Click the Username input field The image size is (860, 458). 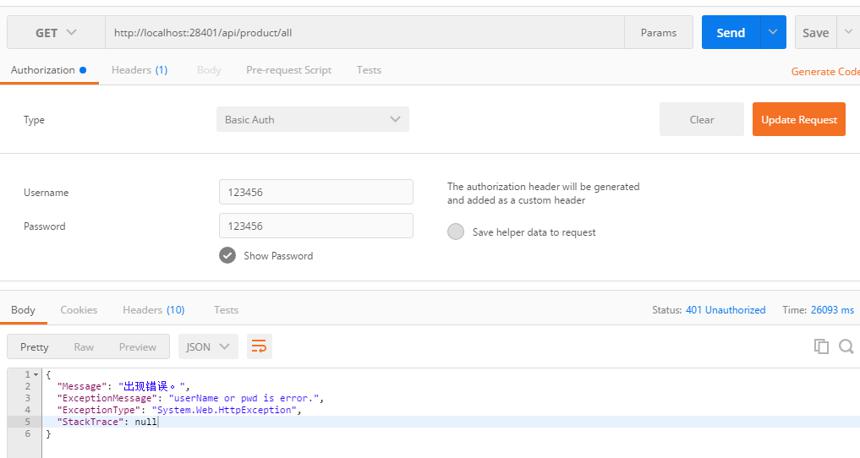coord(316,192)
